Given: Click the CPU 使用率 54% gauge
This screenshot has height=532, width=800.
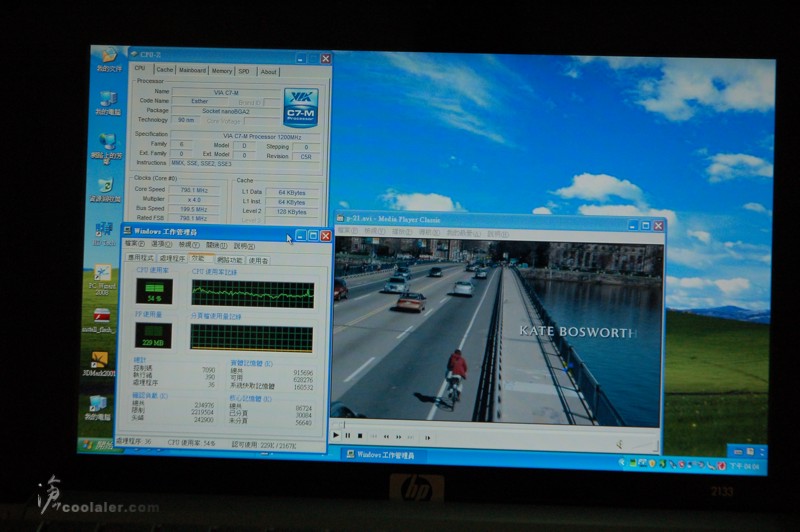Looking at the screenshot, I should click(x=154, y=291).
